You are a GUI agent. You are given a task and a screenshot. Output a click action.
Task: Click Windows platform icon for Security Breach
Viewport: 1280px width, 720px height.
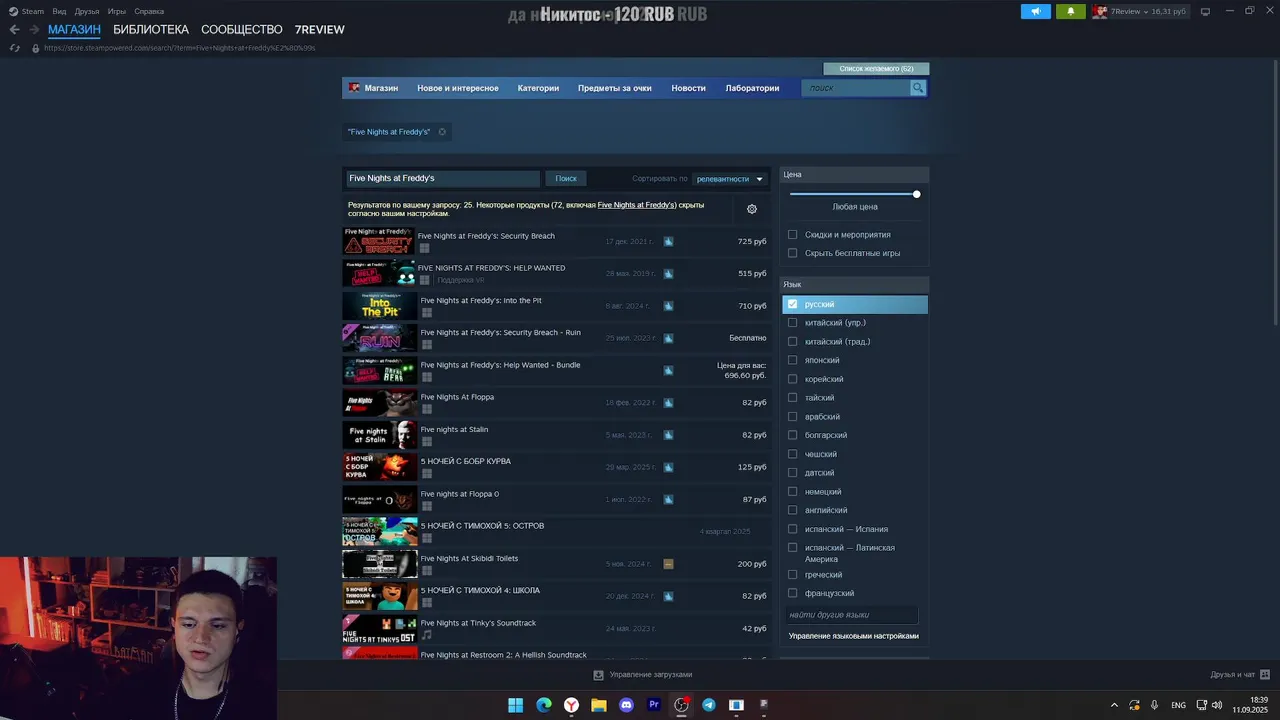[424, 248]
